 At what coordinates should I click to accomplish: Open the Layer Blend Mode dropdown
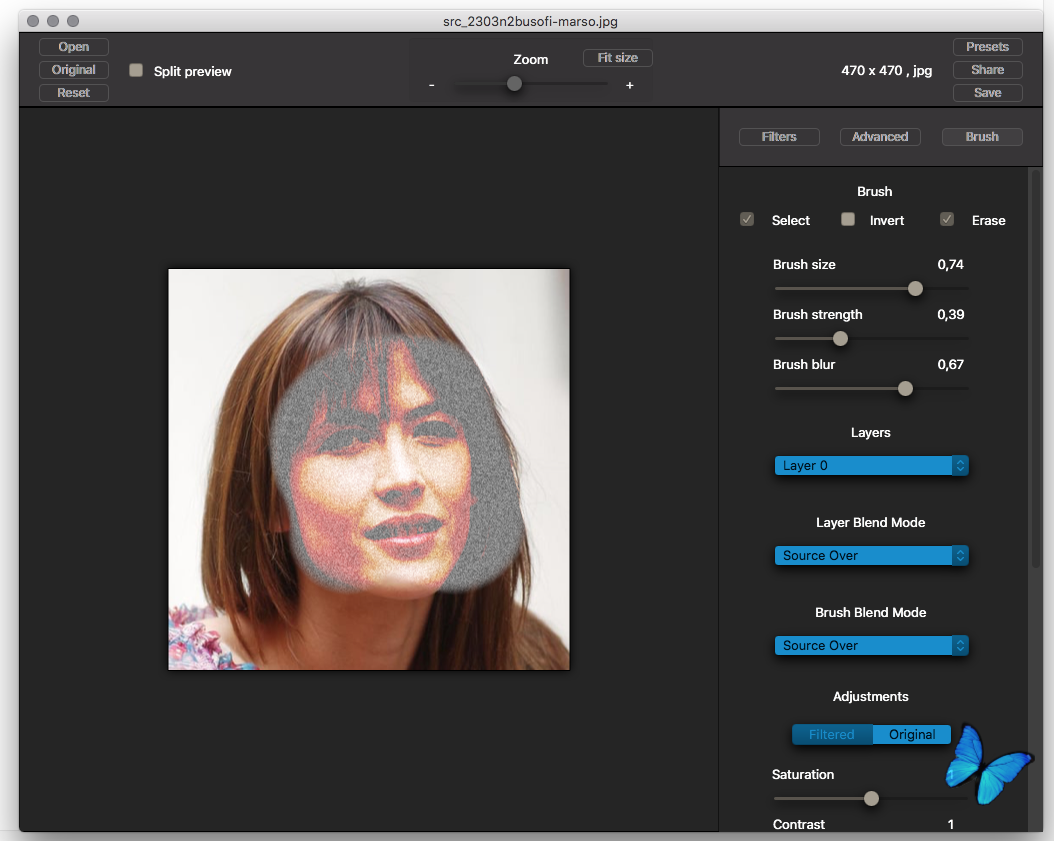[871, 556]
